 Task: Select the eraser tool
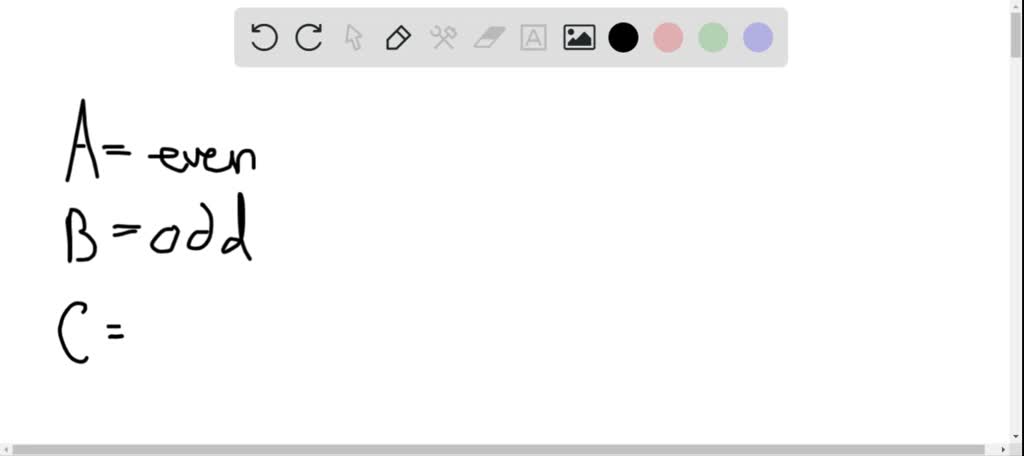coord(488,37)
